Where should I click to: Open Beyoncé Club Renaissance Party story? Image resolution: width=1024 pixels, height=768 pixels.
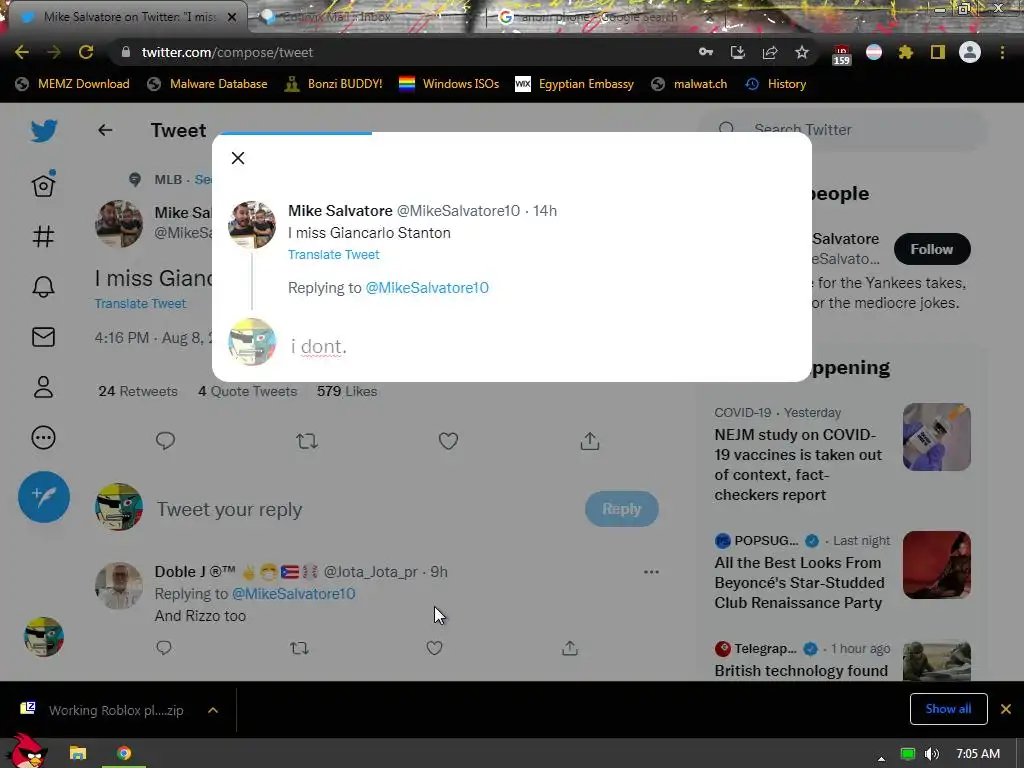pos(799,583)
